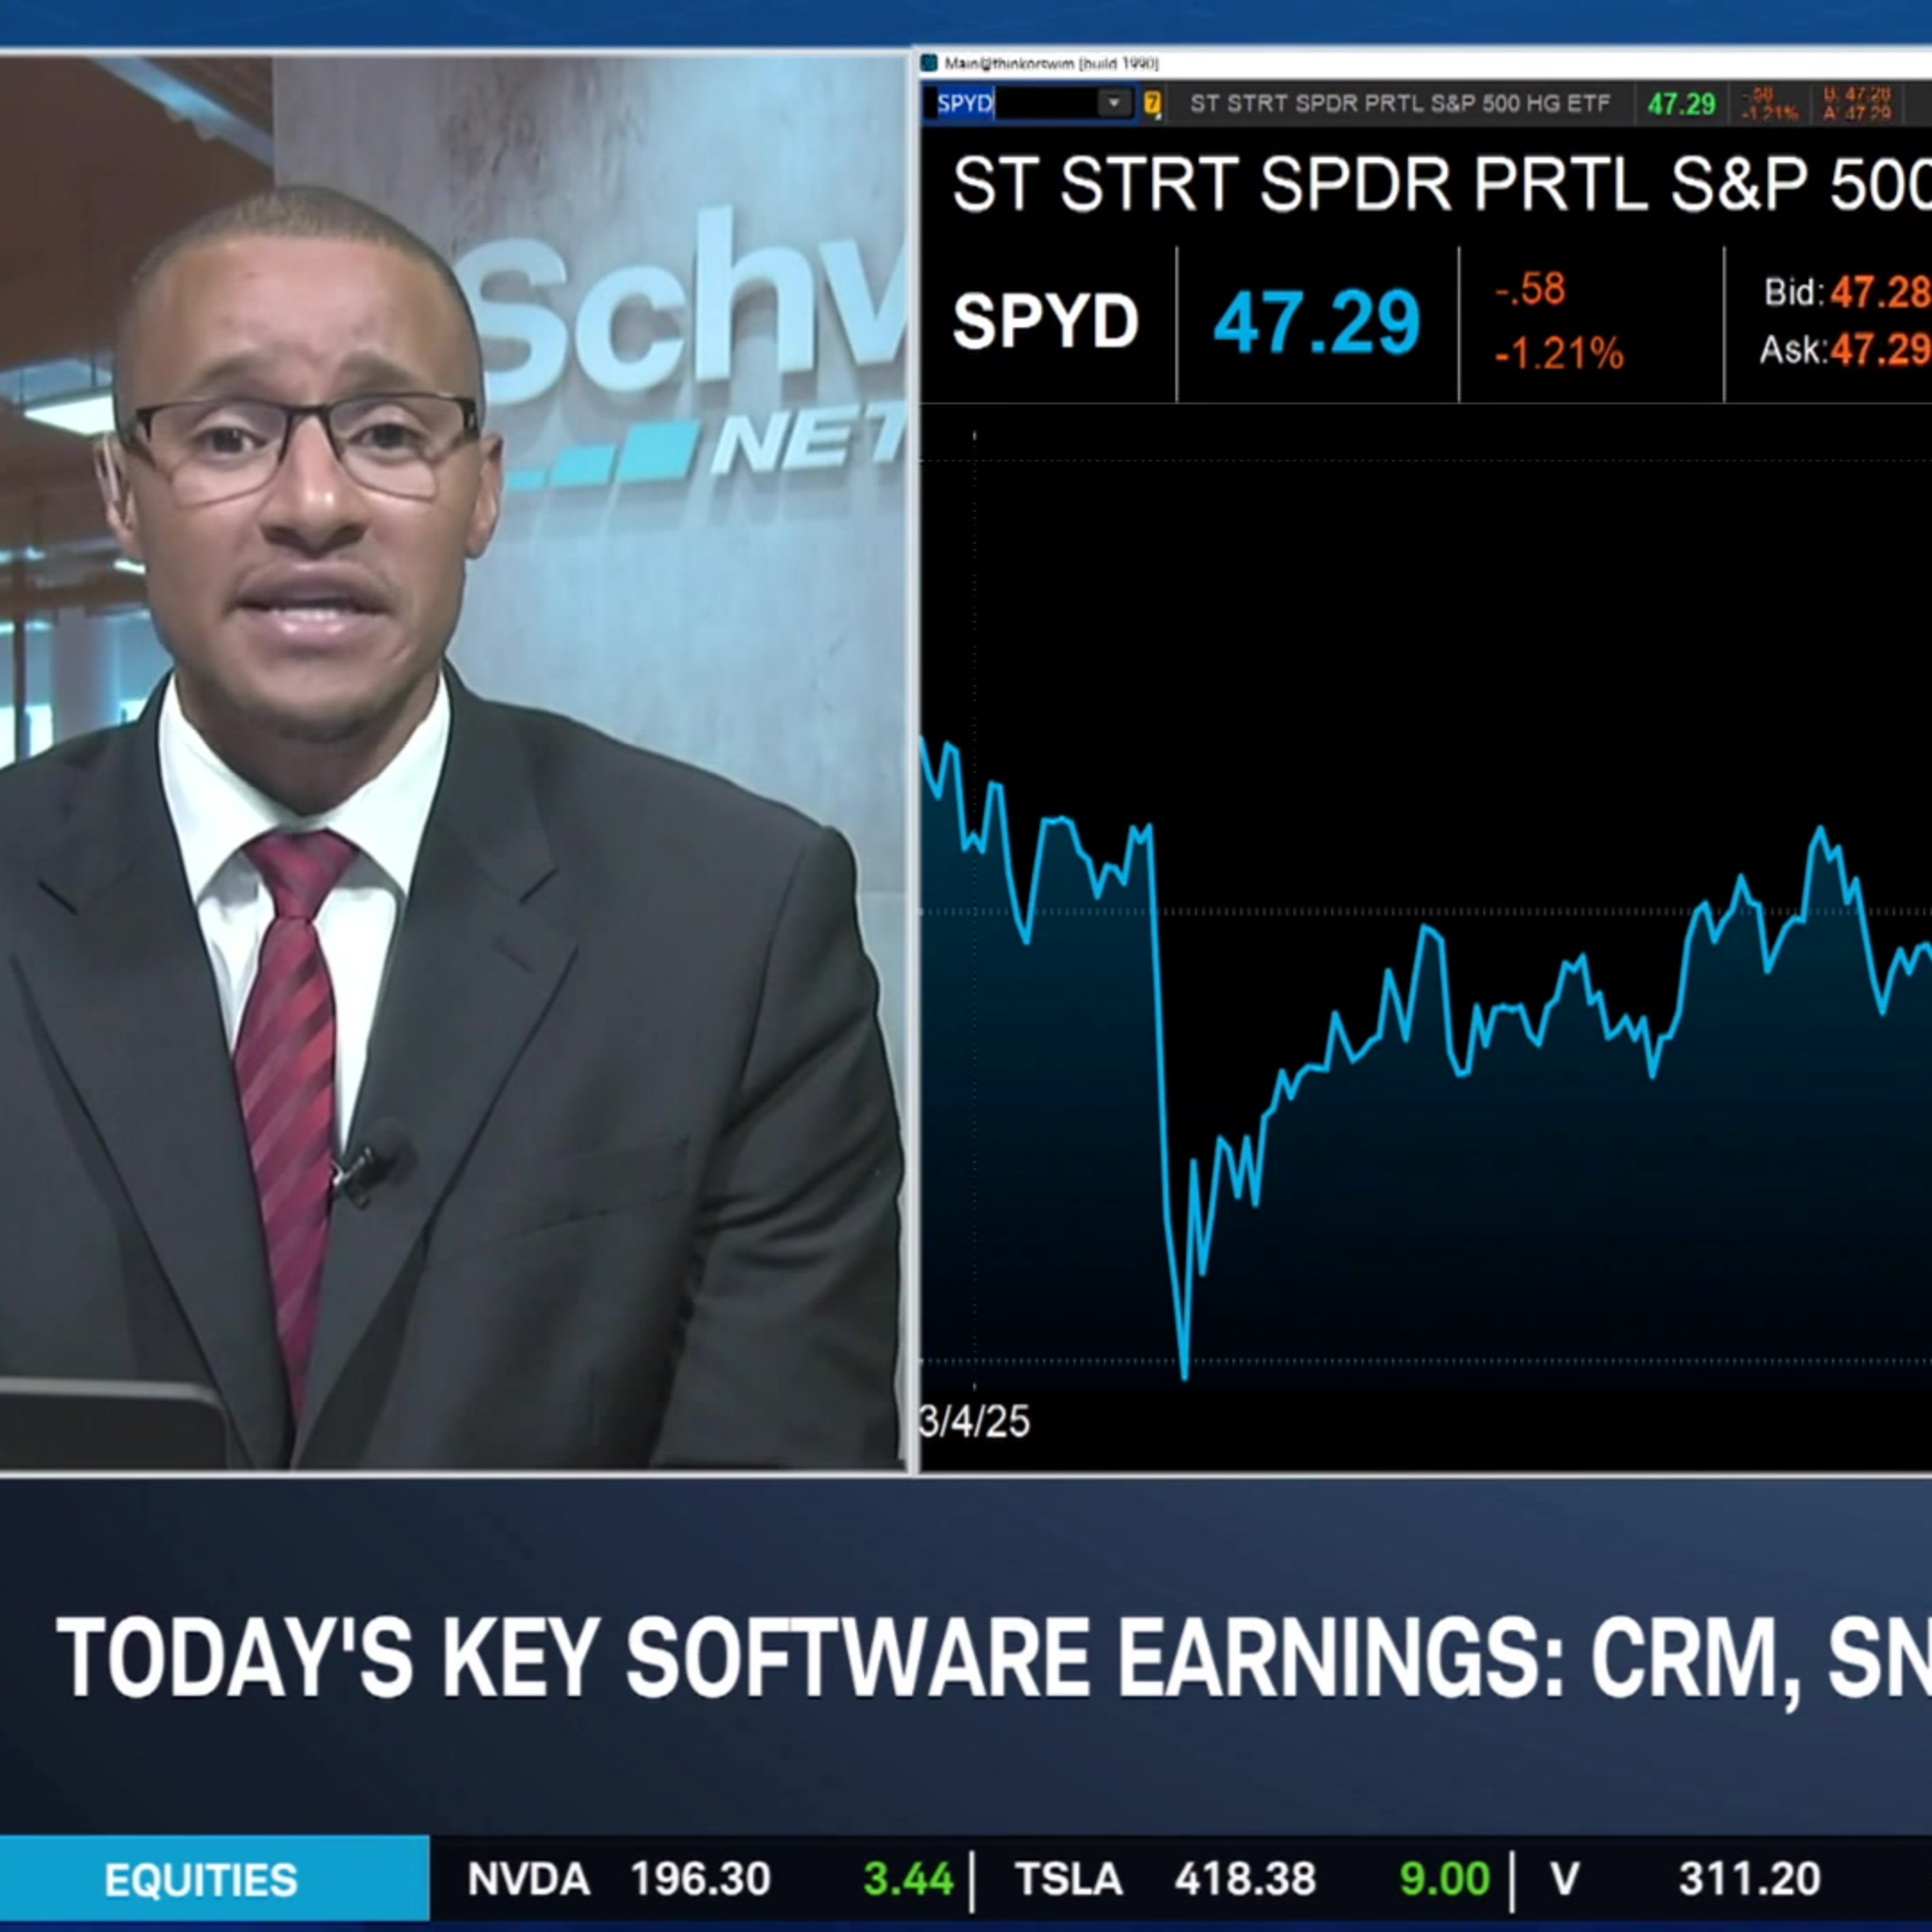Click the V price 311.20
The width and height of the screenshot is (1932, 1932).
coord(1749,1880)
